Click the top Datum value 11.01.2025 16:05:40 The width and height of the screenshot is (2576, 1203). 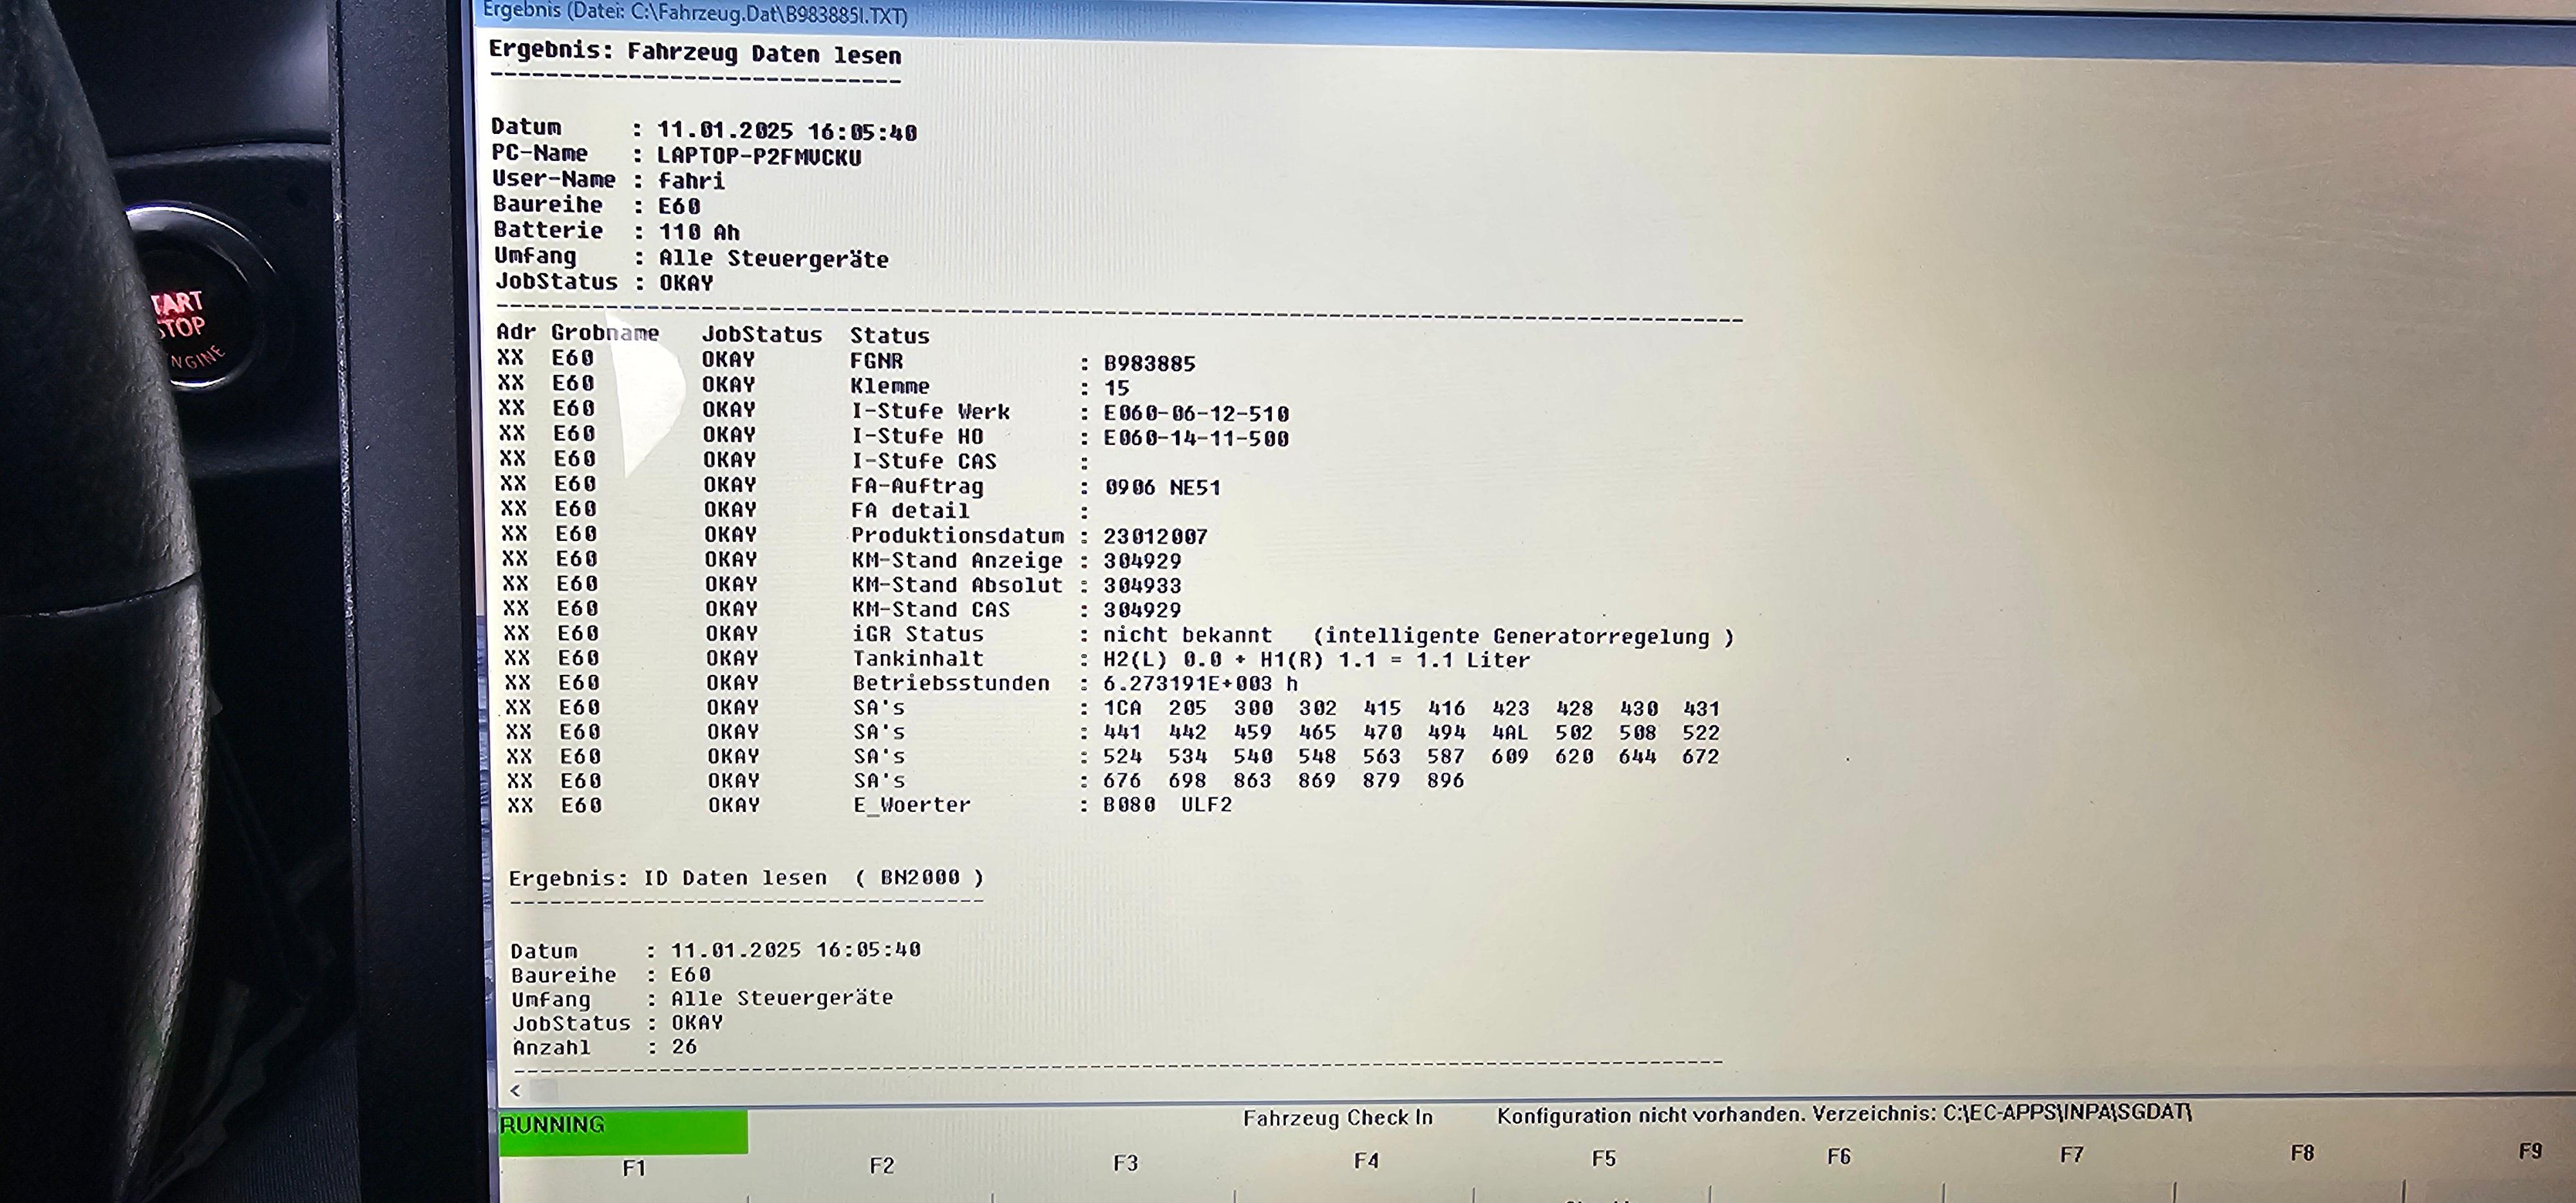(787, 131)
